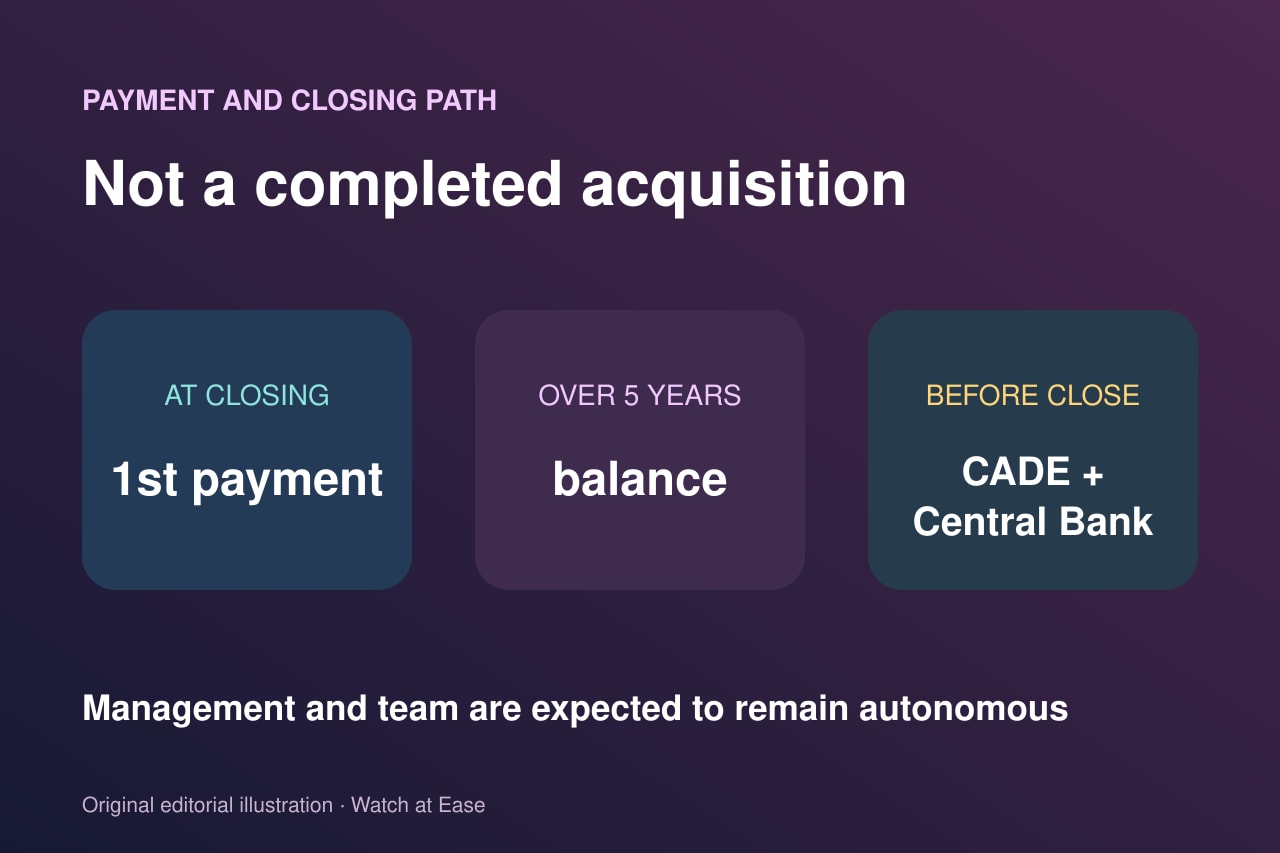Image resolution: width=1280 pixels, height=853 pixels.
Task: Click the 'Not a completed acquisition' headline
Action: point(494,185)
